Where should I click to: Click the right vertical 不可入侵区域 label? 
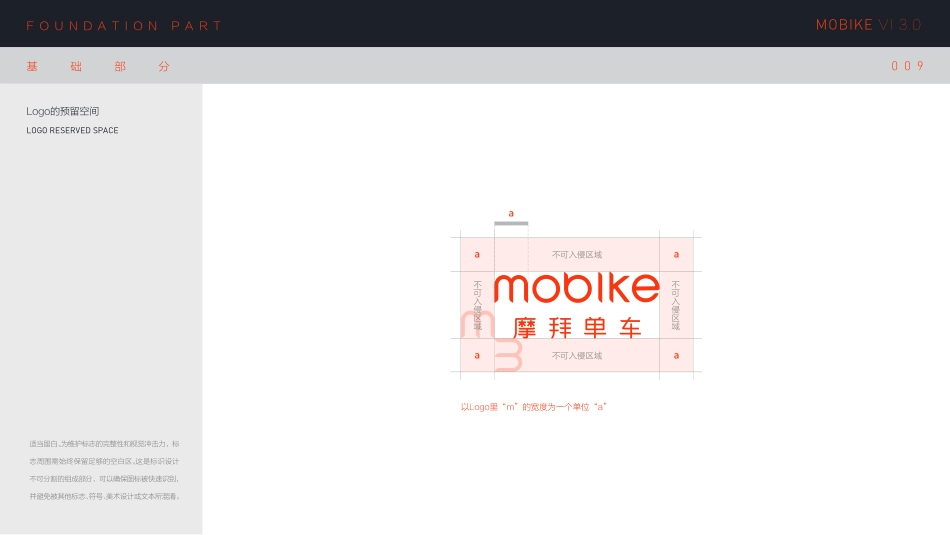coord(676,305)
